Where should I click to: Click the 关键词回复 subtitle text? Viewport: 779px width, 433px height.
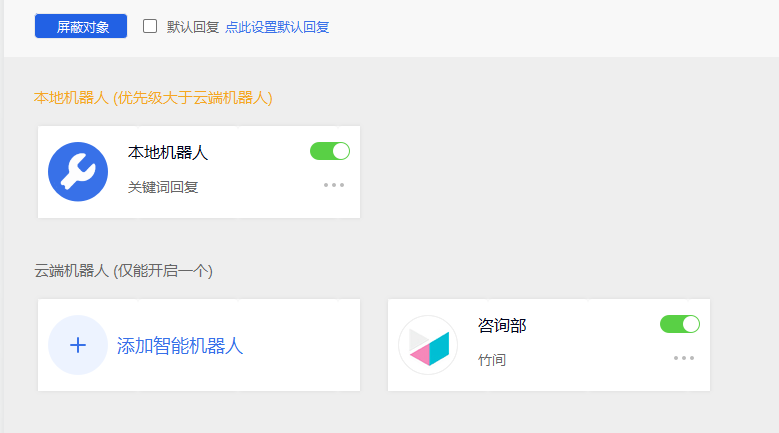[163, 187]
